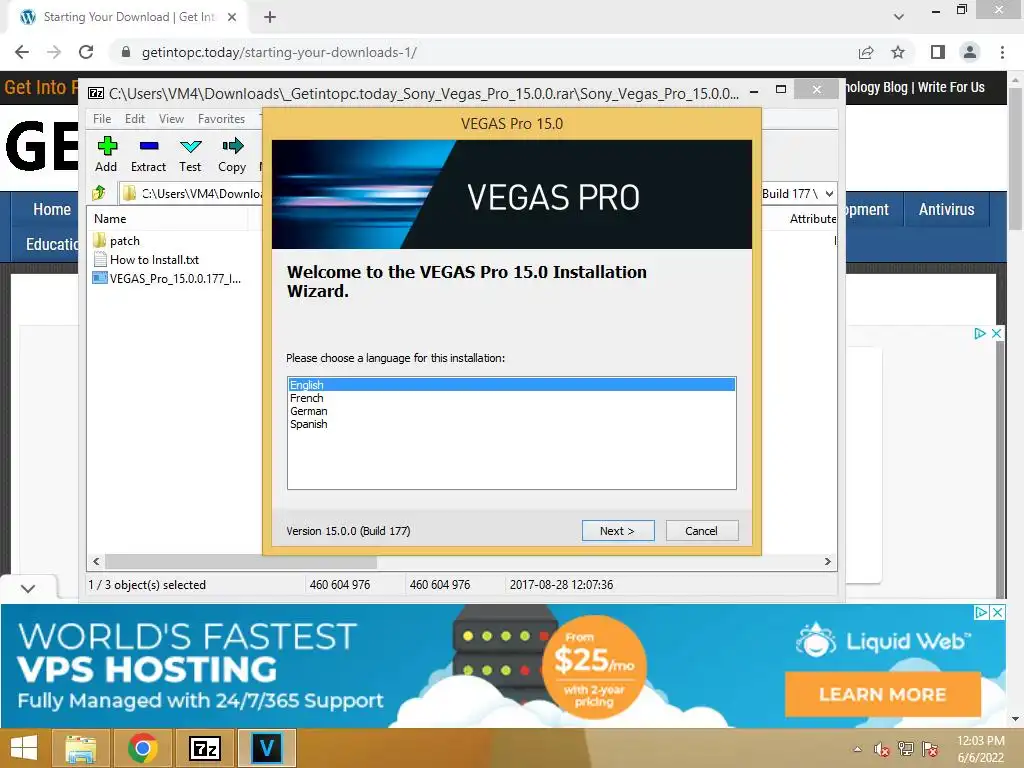Viewport: 1024px width, 768px height.
Task: Open Chrome three-dot menu
Action: point(1002,52)
